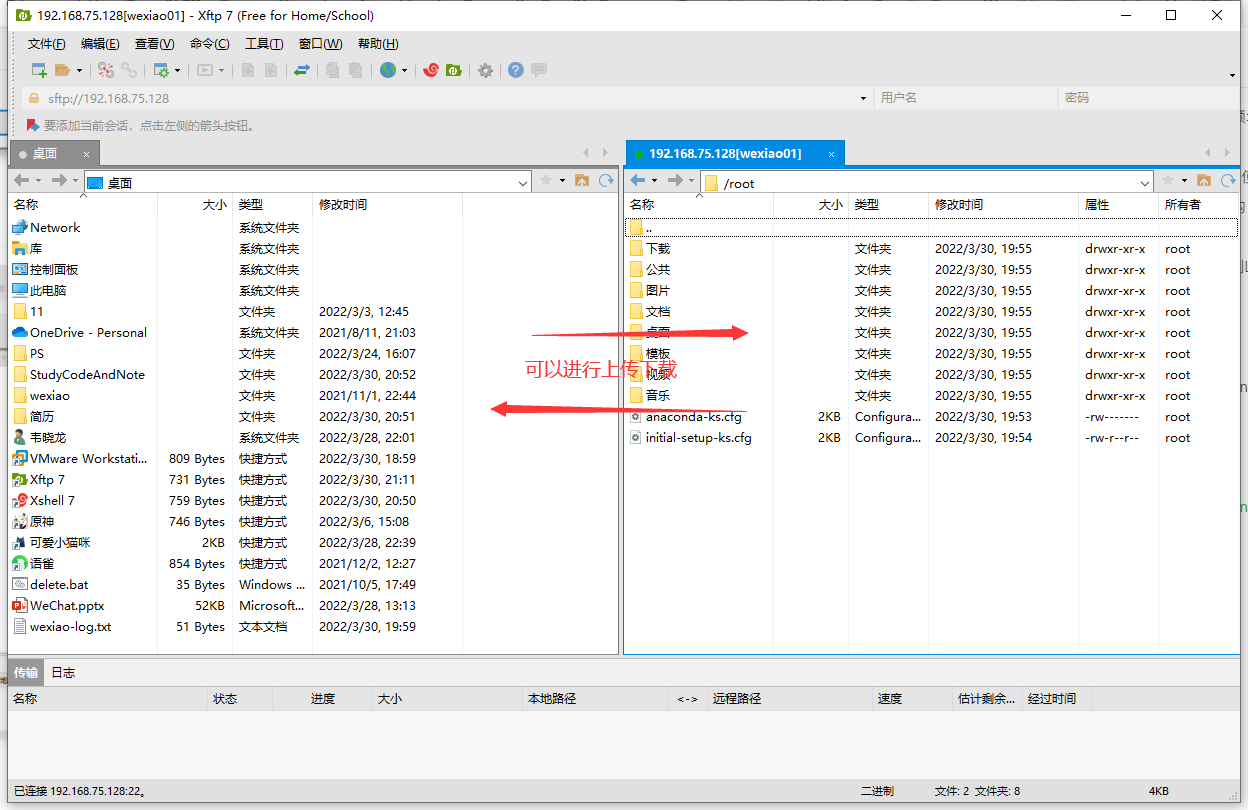Open the session Properties toolbar icon

click(x=161, y=70)
